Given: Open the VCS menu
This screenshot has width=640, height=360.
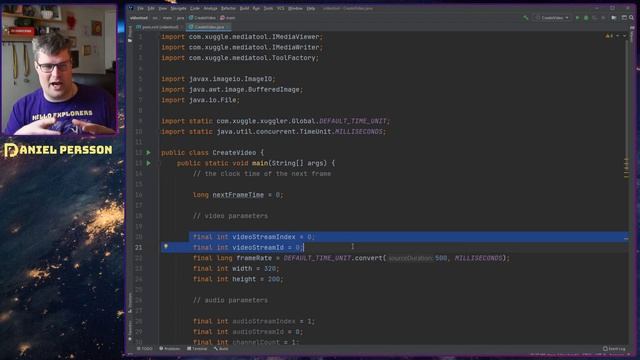Looking at the screenshot, I should coord(280,8).
